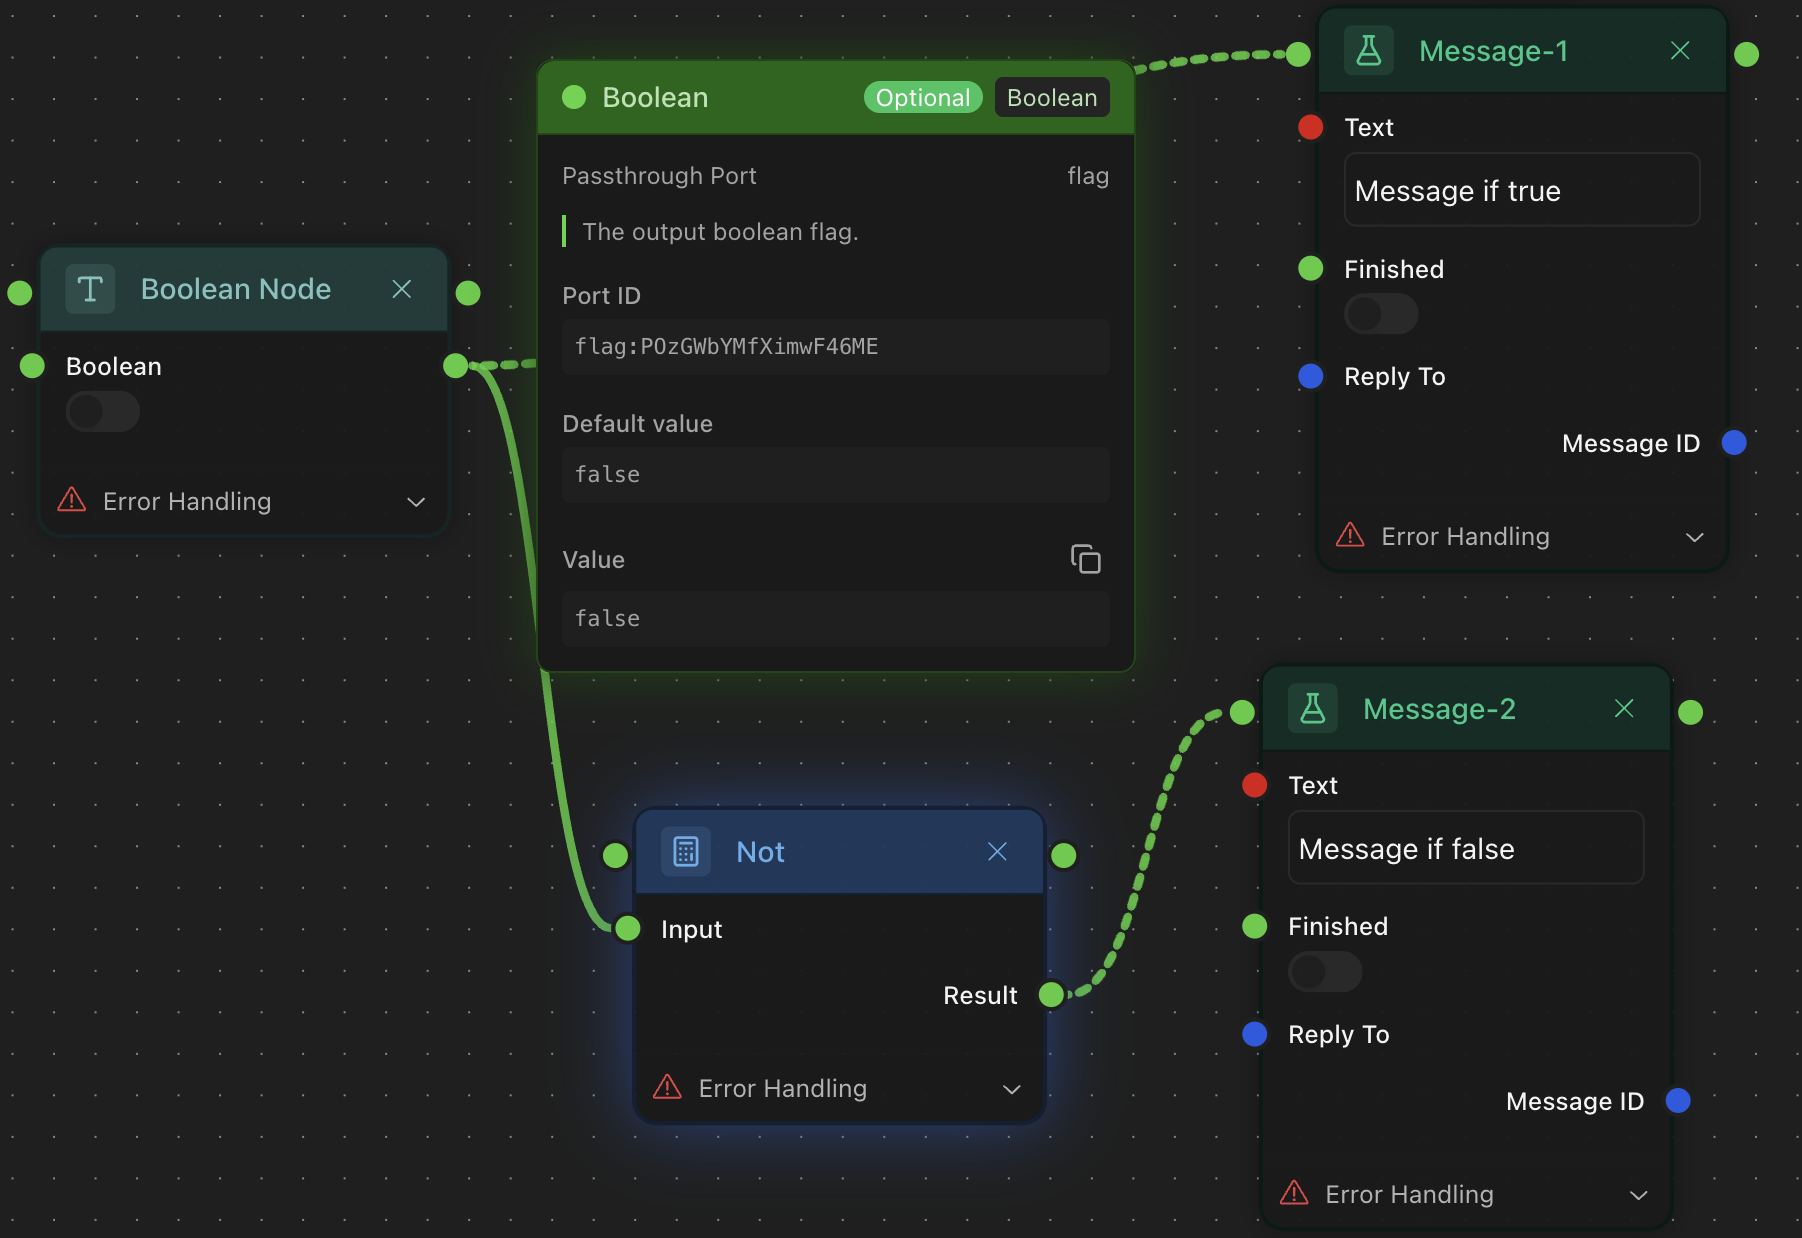Close the Message-1 node
1802x1238 pixels.
[x=1680, y=51]
